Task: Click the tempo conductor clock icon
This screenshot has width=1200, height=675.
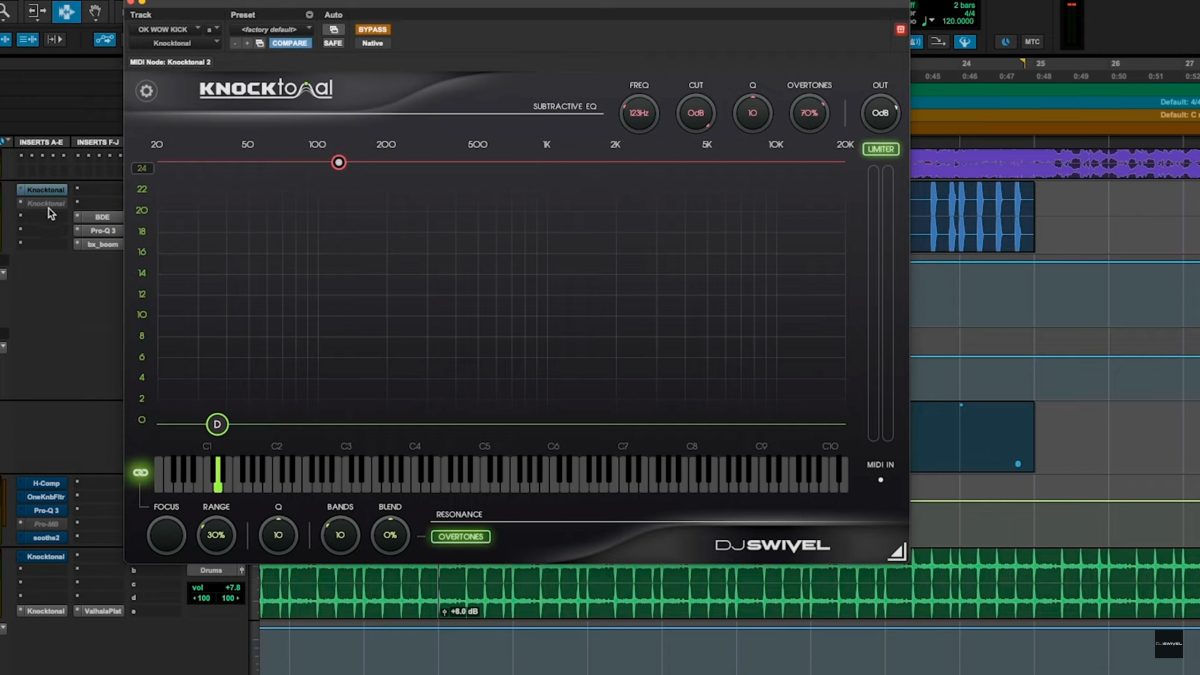Action: click(x=1005, y=42)
